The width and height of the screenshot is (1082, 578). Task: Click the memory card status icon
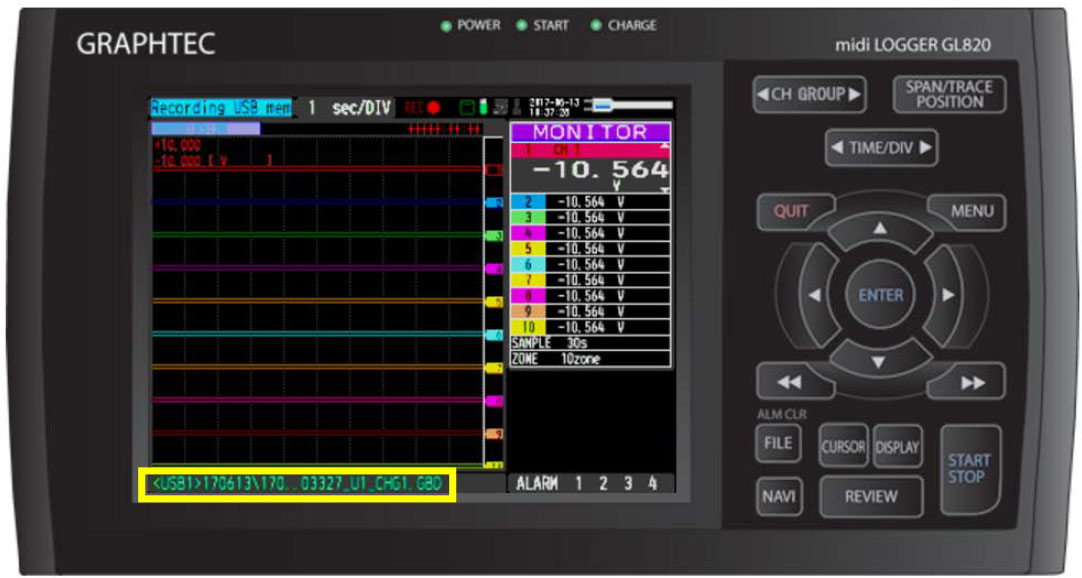pyautogui.click(x=467, y=107)
